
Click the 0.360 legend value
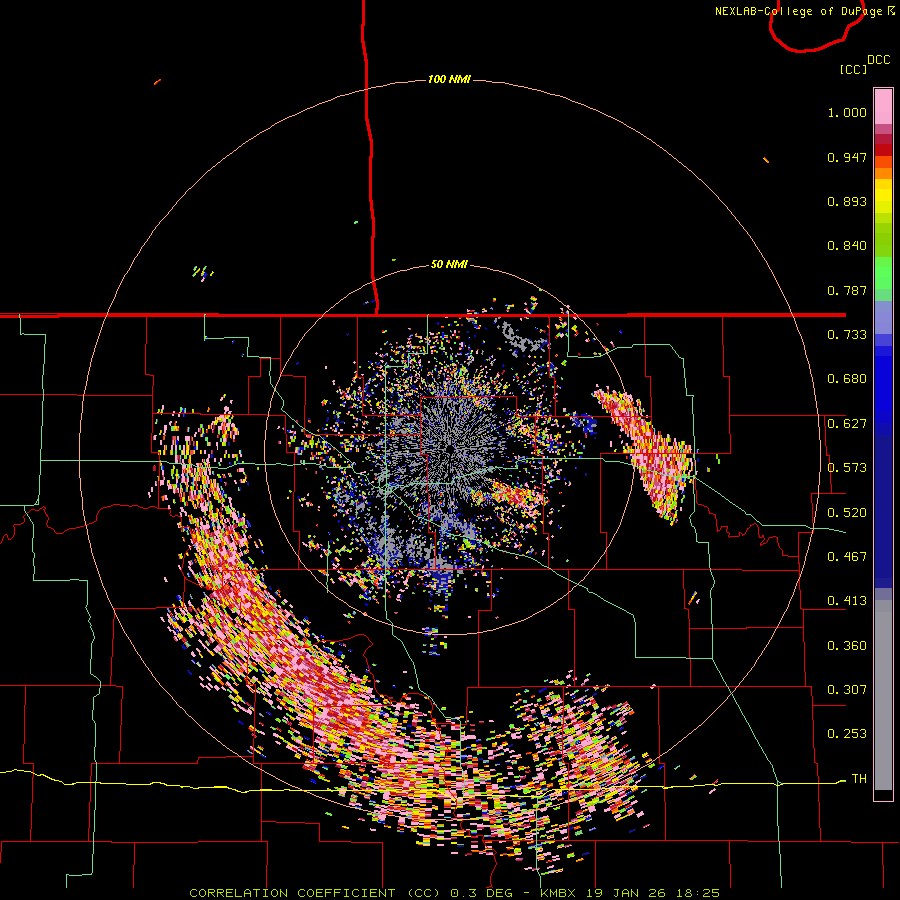point(847,646)
